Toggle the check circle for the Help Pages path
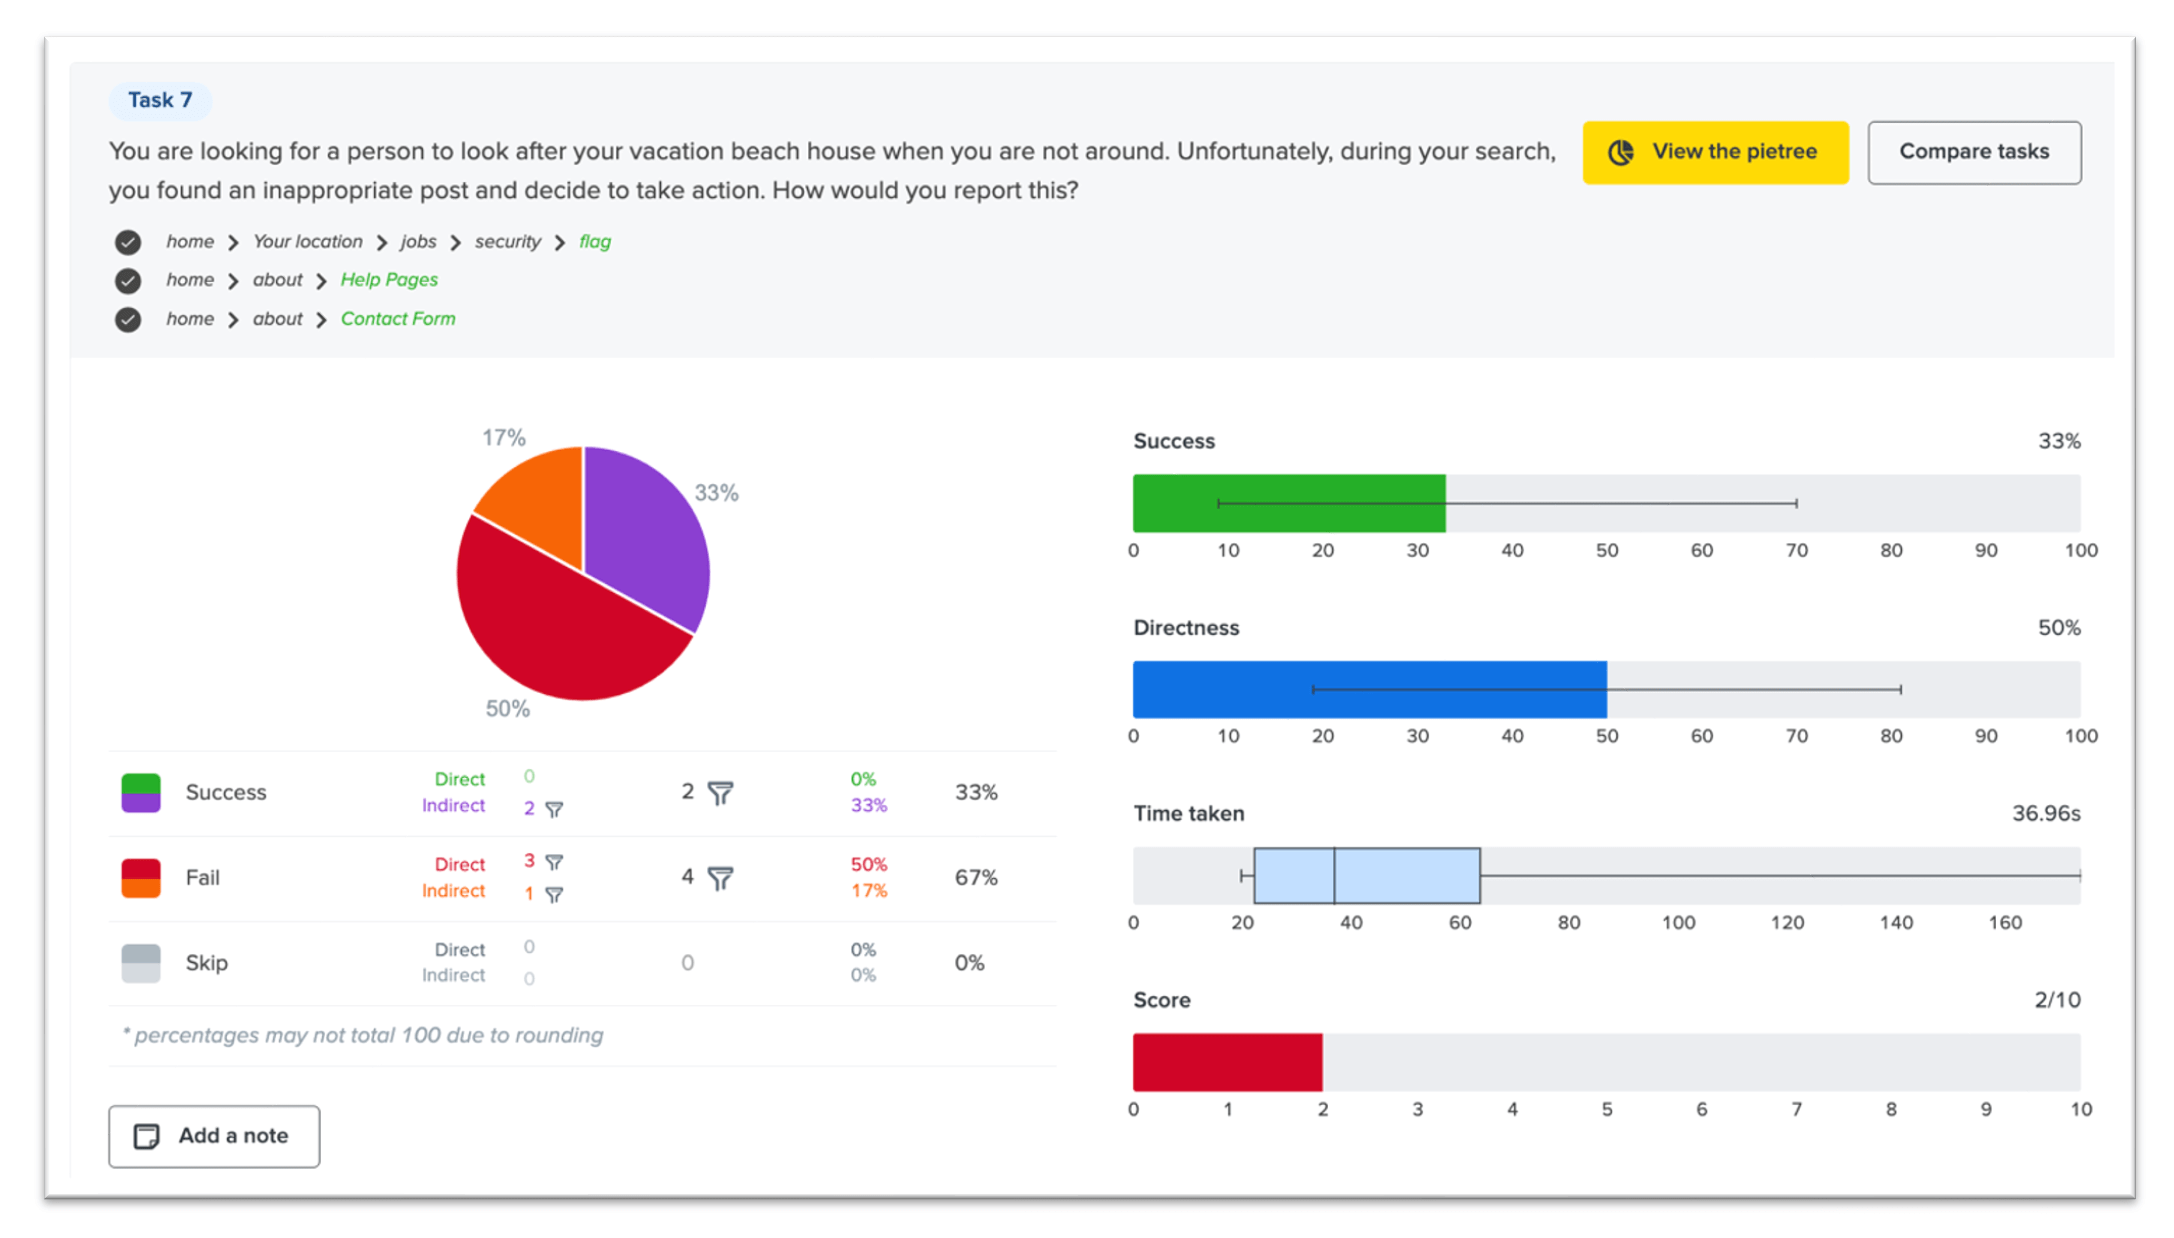2174x1238 pixels. 128,281
